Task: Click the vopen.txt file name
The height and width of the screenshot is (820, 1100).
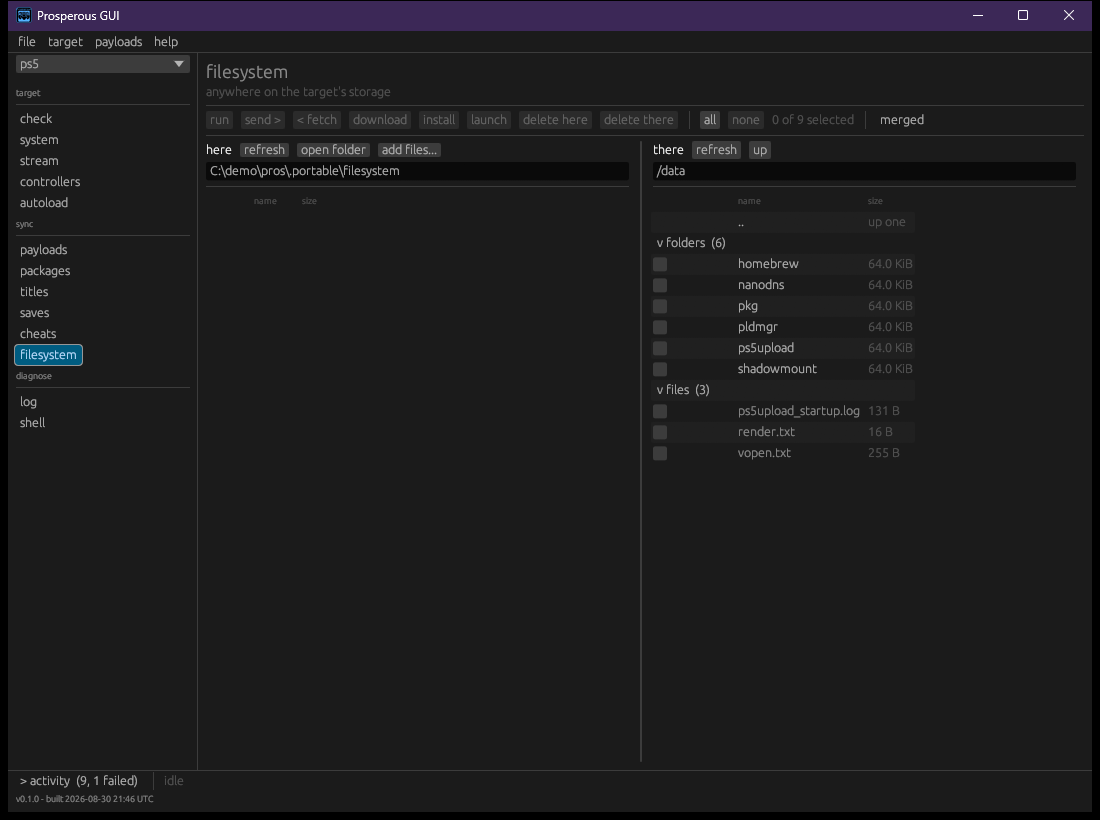Action: (x=764, y=453)
